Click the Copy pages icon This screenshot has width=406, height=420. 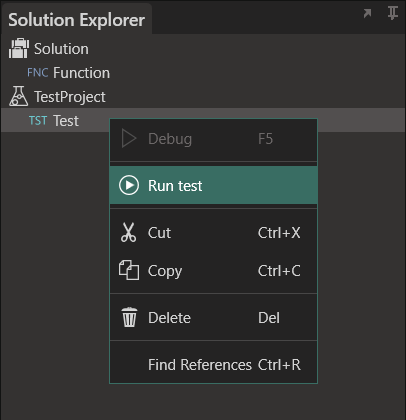pos(129,270)
